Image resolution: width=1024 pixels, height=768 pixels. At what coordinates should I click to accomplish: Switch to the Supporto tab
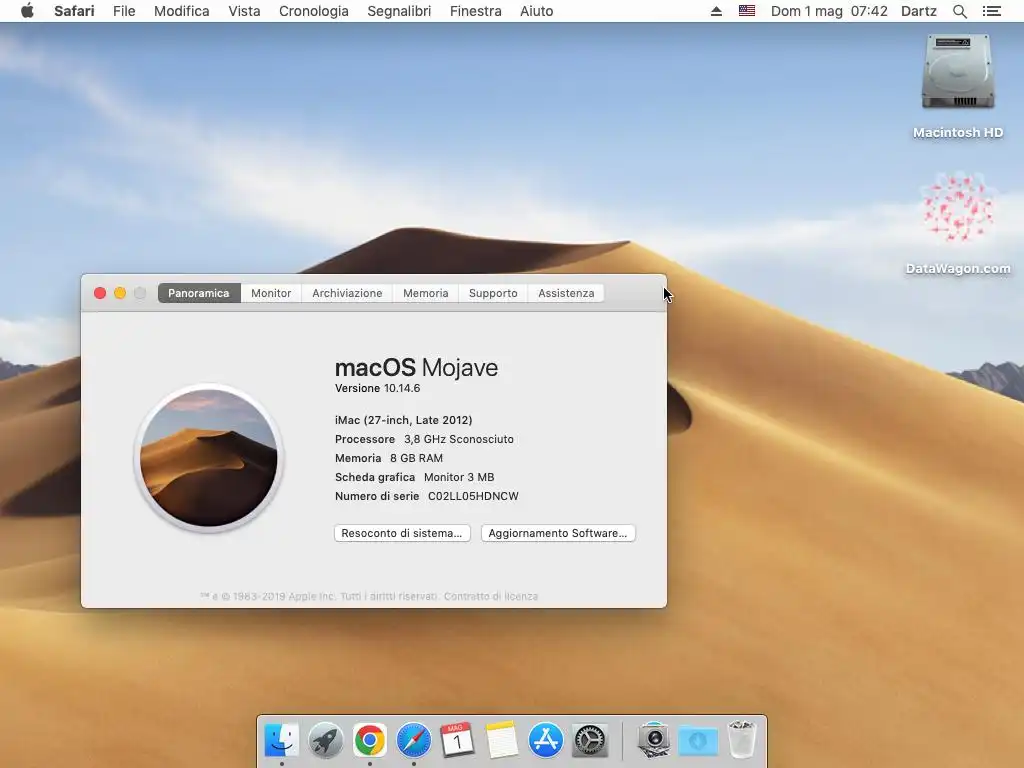click(493, 293)
